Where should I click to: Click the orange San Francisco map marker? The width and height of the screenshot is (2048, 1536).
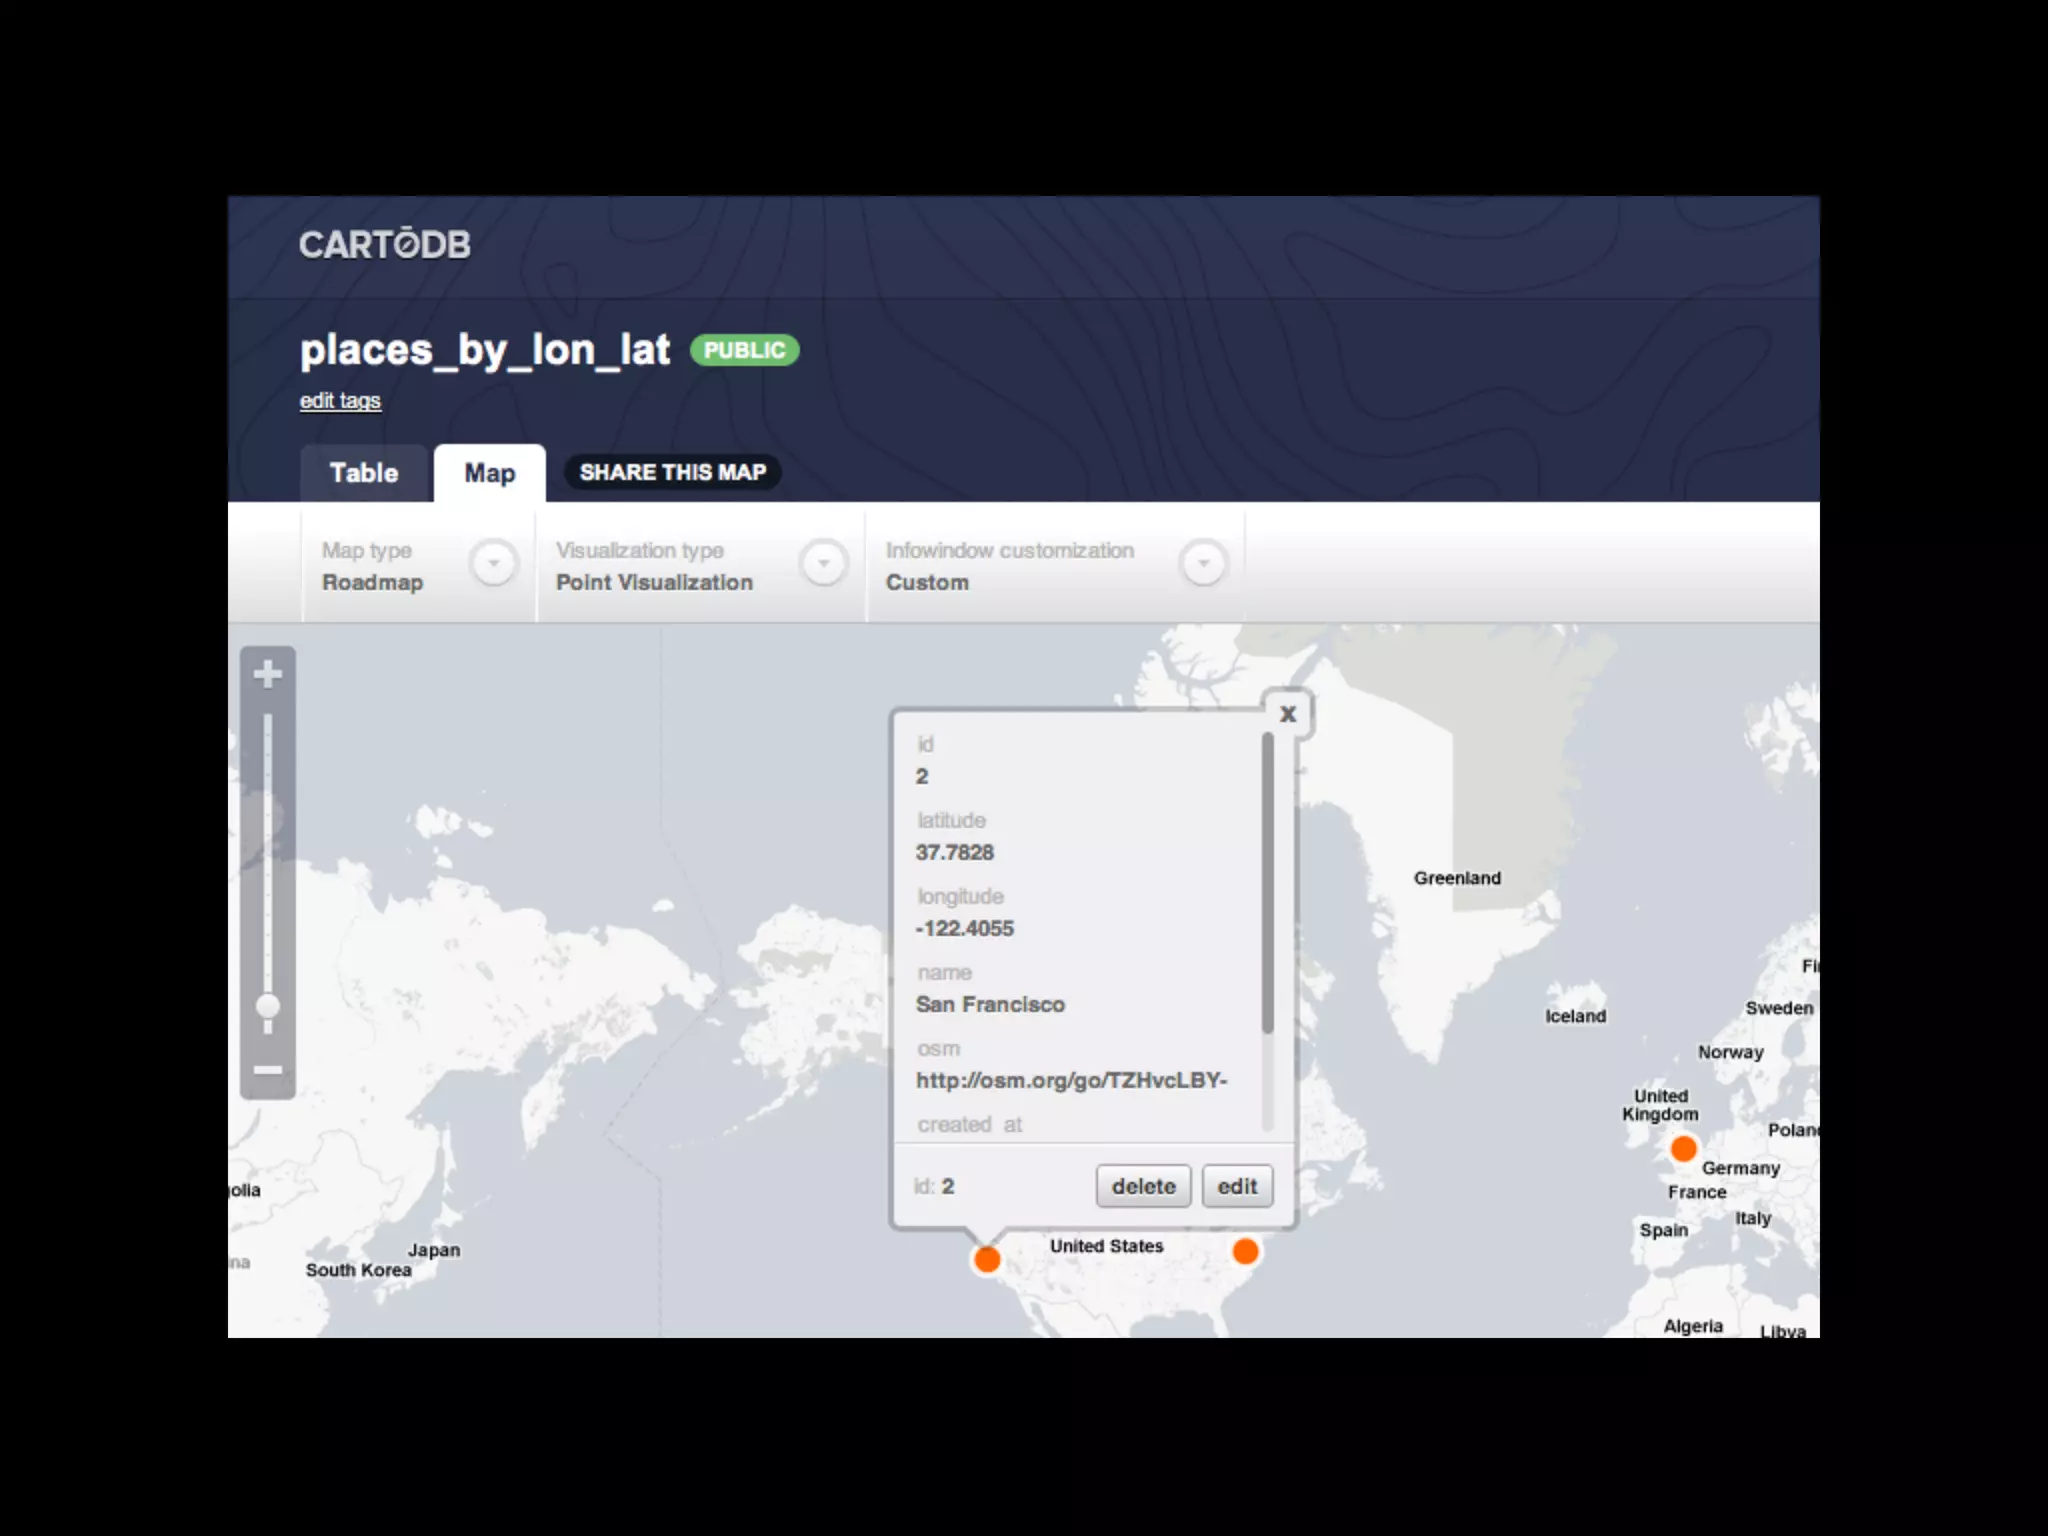[x=987, y=1259]
